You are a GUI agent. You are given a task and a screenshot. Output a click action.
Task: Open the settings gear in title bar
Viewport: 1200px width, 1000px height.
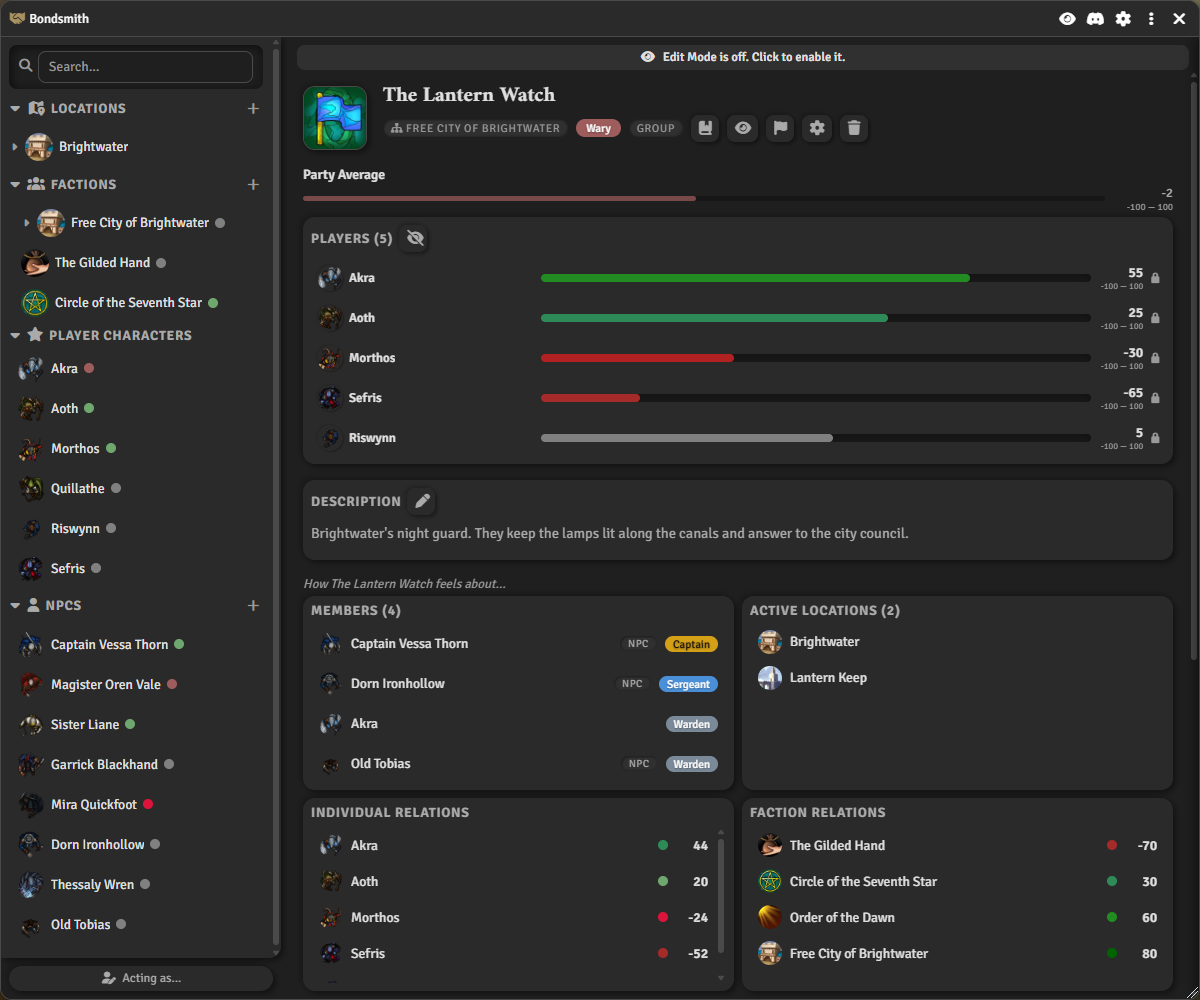(x=1123, y=19)
